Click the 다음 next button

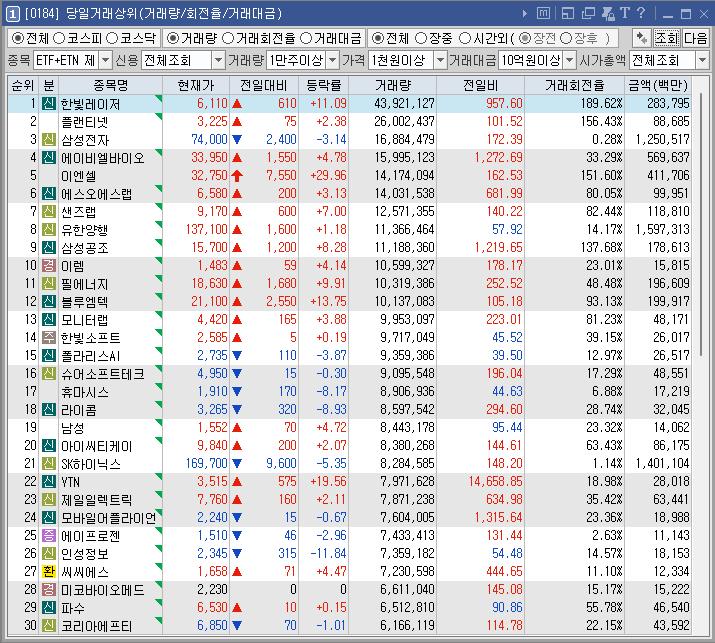click(x=695, y=38)
